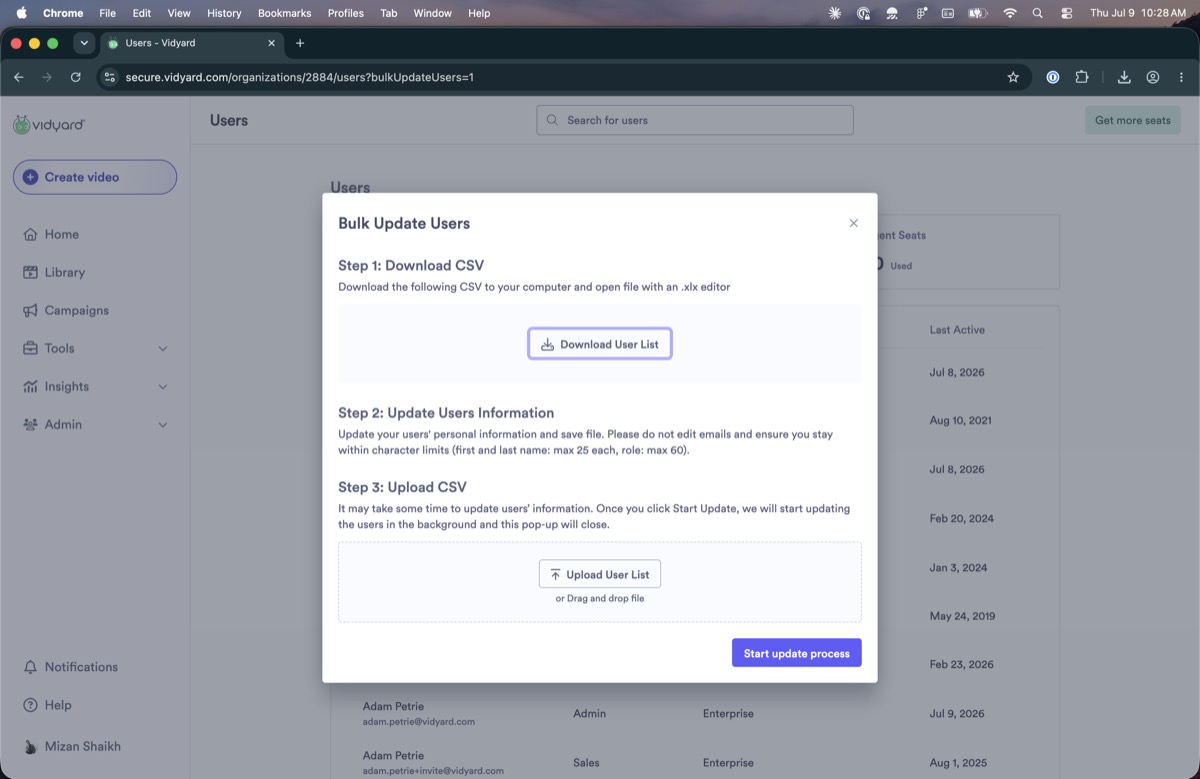Image resolution: width=1200 pixels, height=779 pixels.
Task: Click the Admin people icon
Action: (x=30, y=424)
